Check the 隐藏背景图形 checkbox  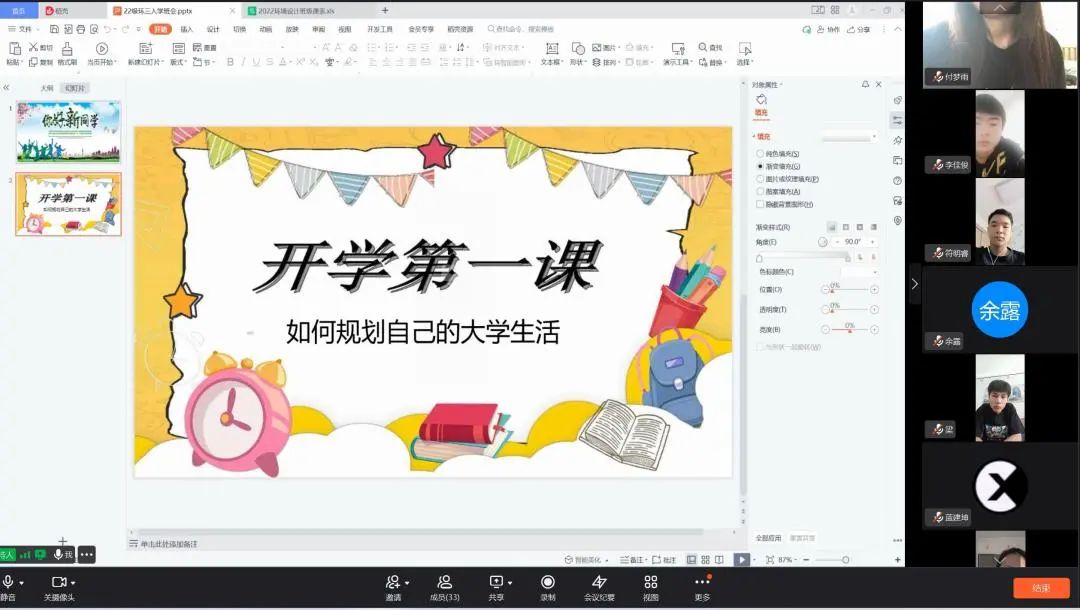(x=761, y=204)
